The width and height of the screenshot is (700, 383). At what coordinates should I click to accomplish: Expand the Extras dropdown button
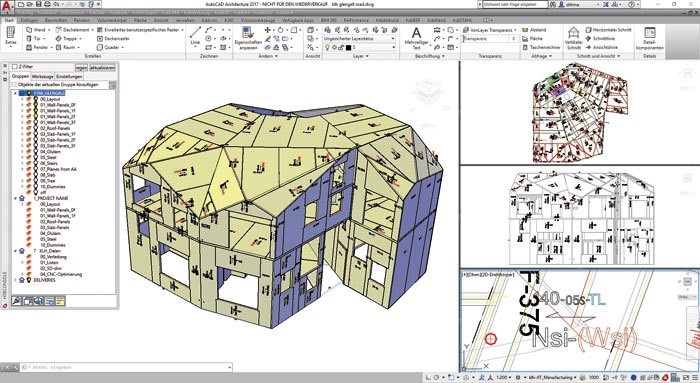click(x=11, y=37)
